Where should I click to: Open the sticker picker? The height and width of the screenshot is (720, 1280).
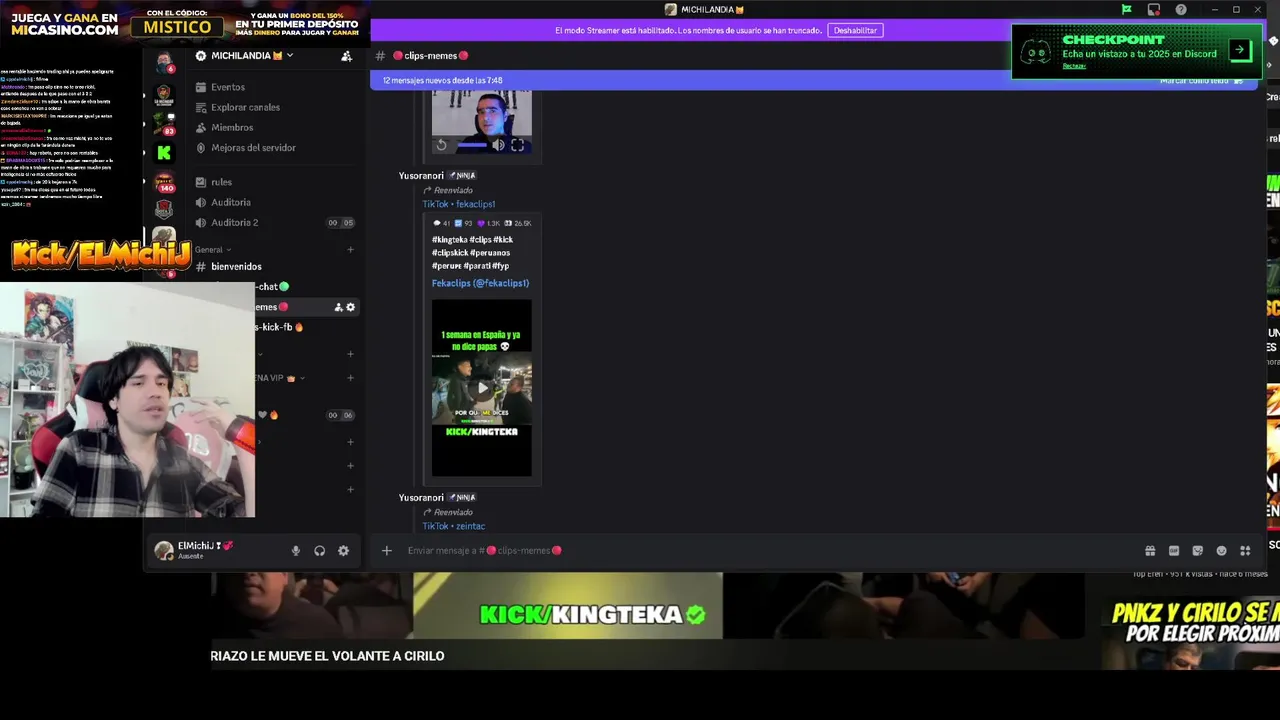1197,551
